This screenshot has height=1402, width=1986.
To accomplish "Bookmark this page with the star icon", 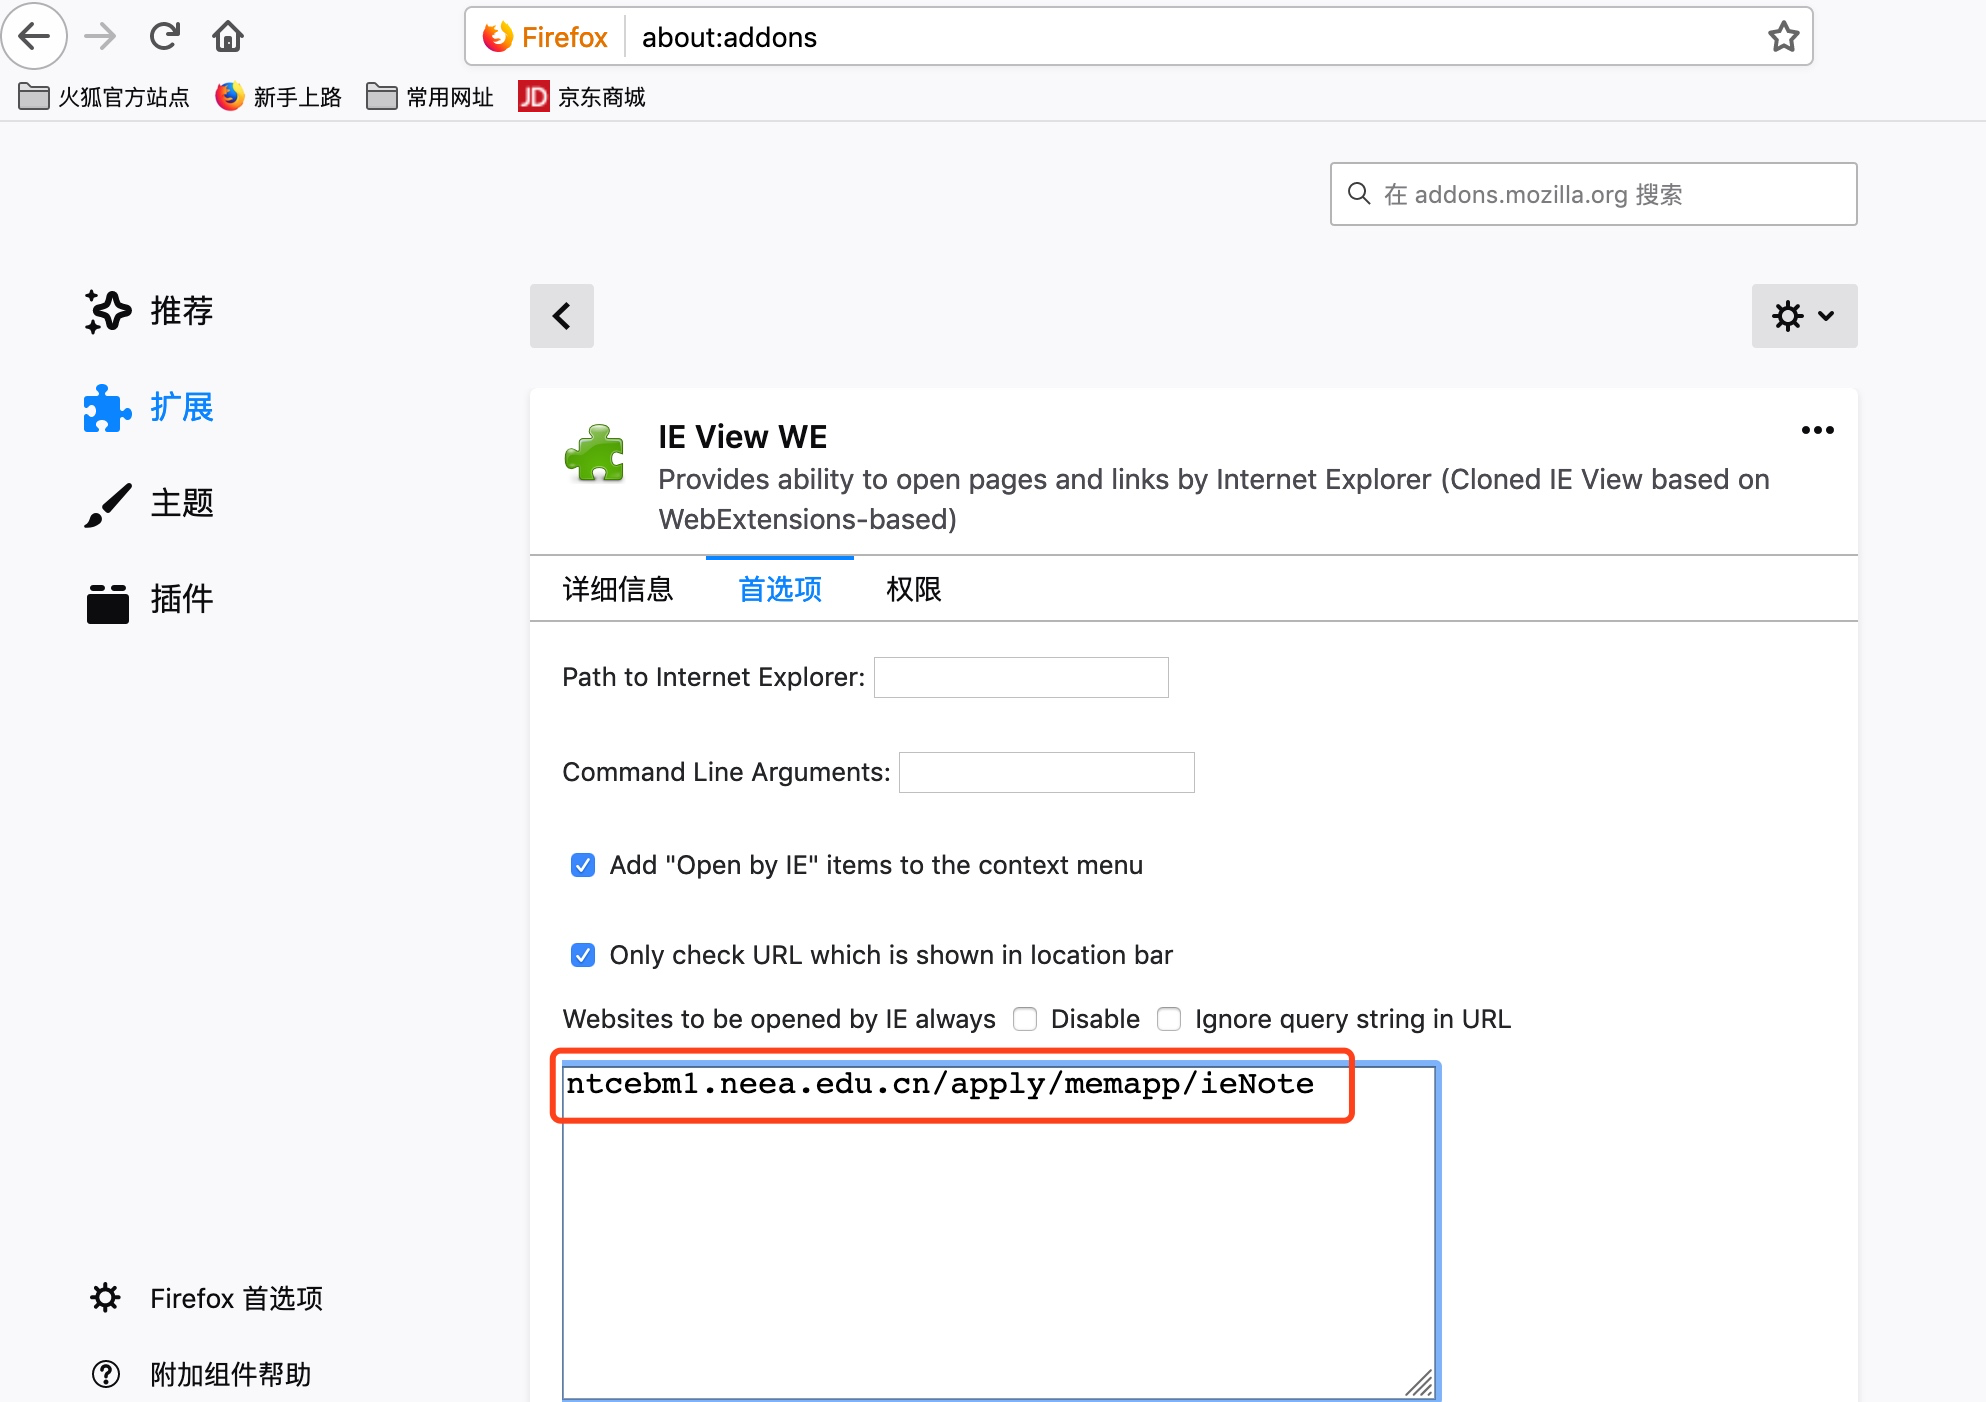I will pos(1783,37).
